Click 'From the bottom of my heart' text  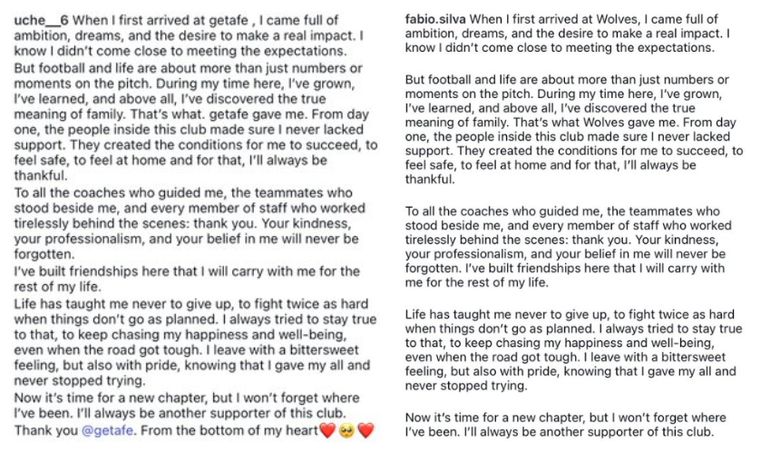click(x=231, y=431)
